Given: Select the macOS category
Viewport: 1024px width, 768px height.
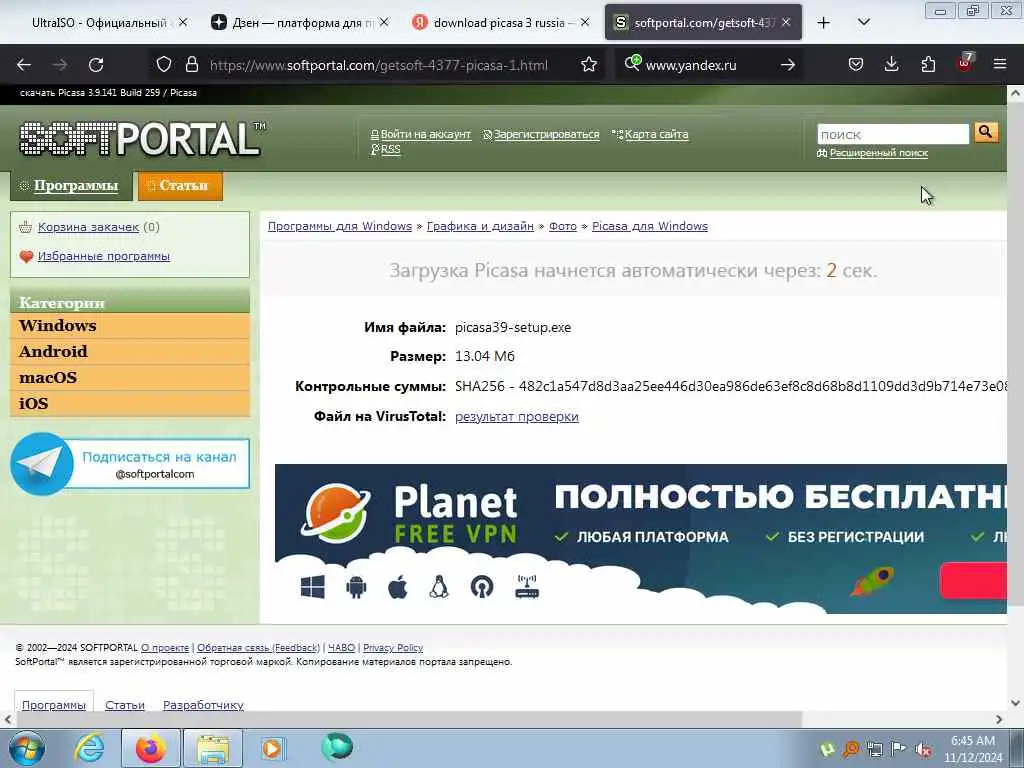Looking at the screenshot, I should tap(130, 377).
